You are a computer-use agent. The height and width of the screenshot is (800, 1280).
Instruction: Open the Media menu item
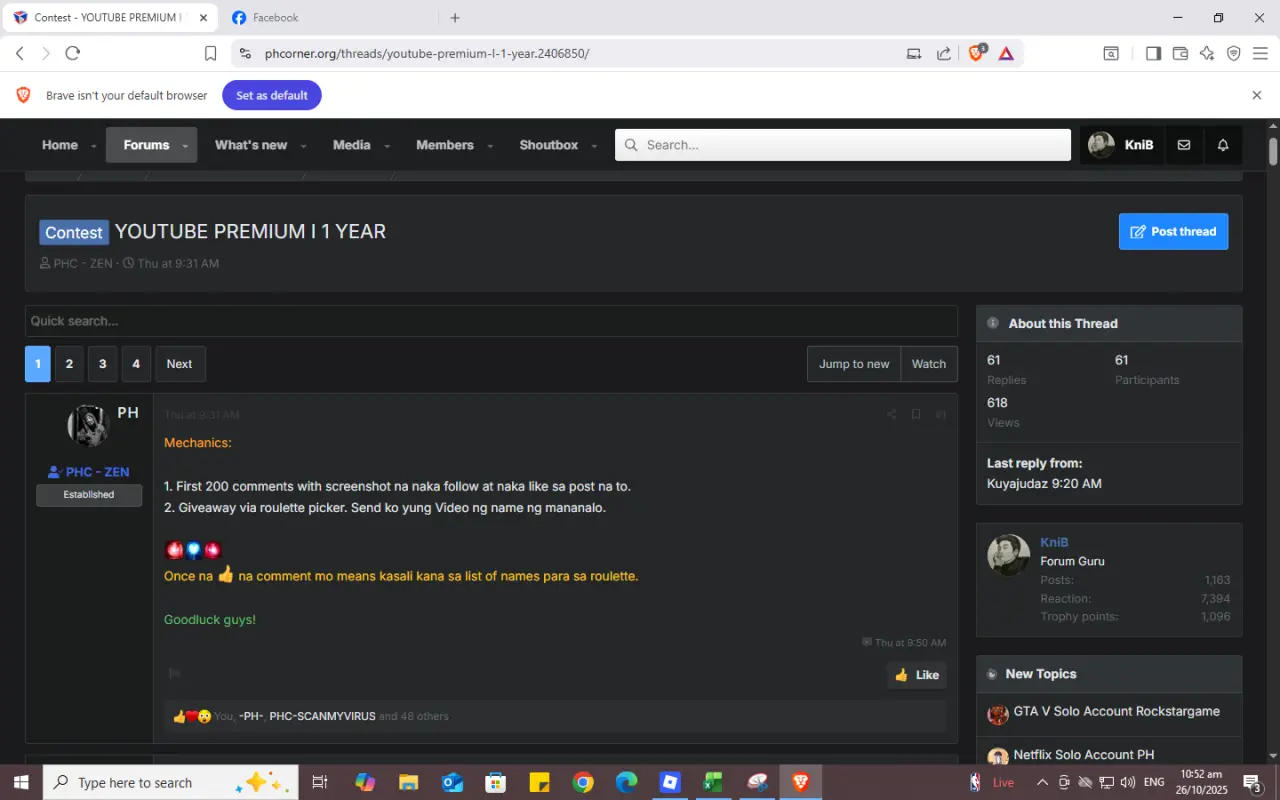(352, 145)
